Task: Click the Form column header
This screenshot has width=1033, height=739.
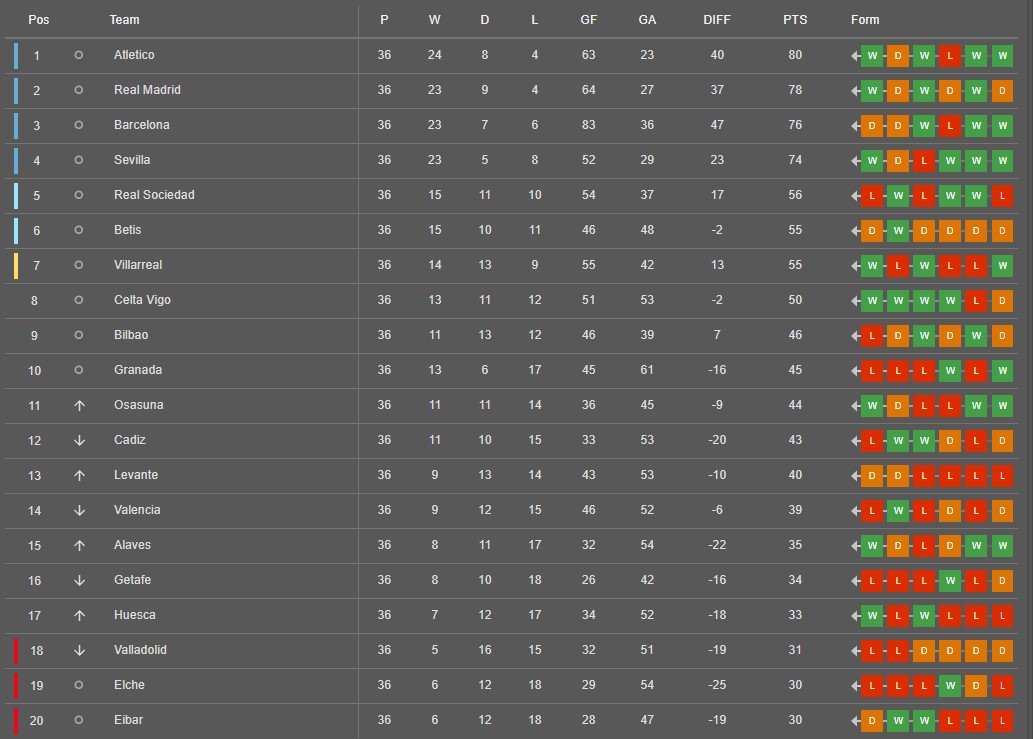Action: click(x=864, y=20)
